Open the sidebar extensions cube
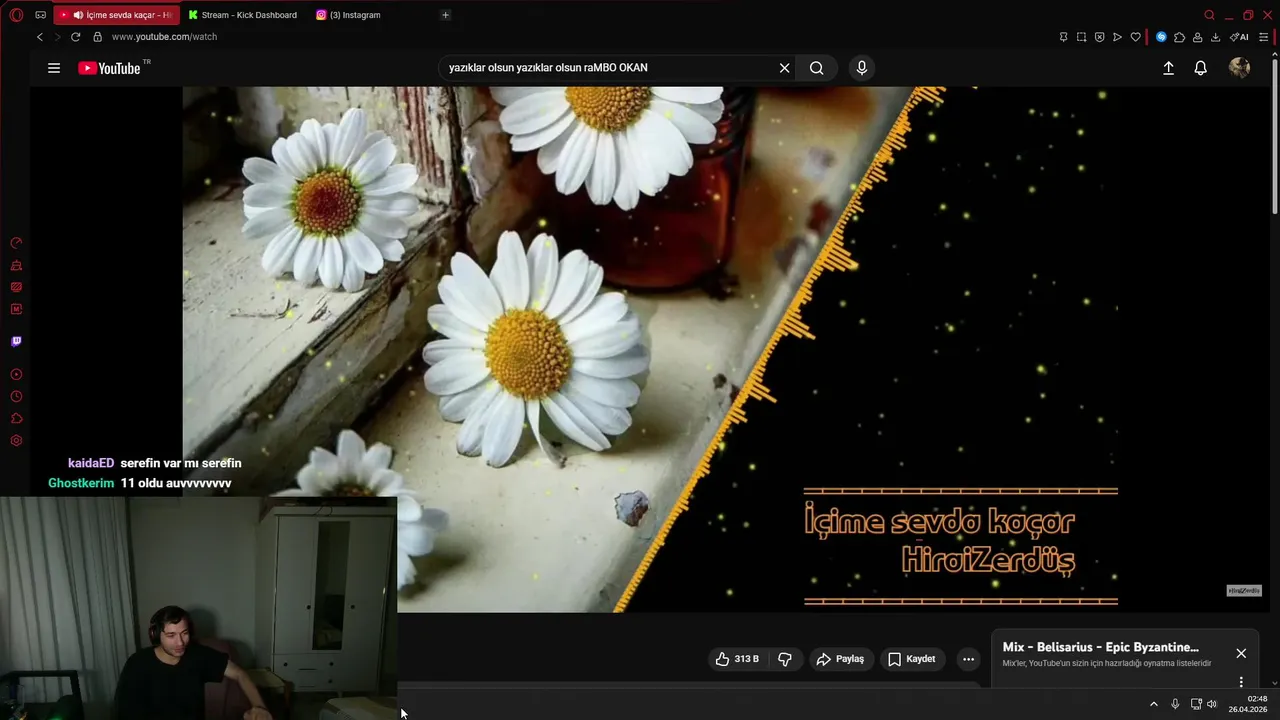 (16, 419)
